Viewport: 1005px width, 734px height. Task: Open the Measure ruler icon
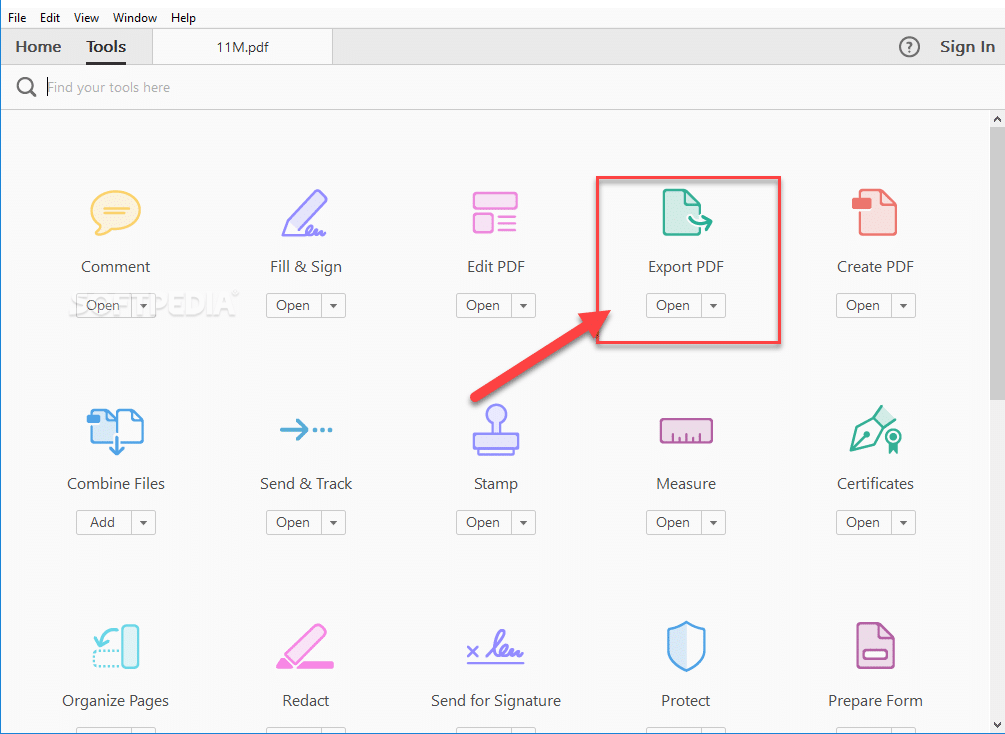pyautogui.click(x=686, y=430)
